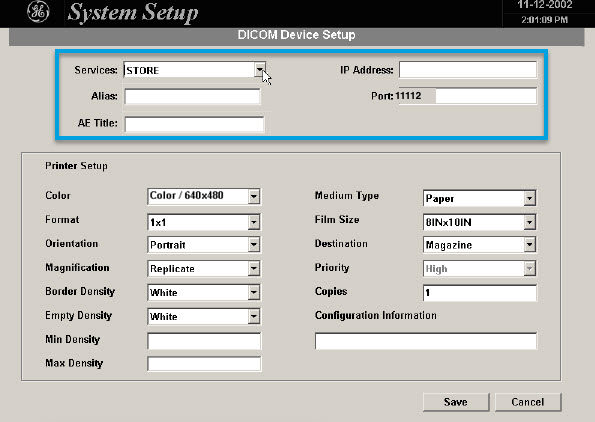Open the Orientation dropdown showing Portrait
Viewport: 595px width, 422px height.
click(x=204, y=245)
